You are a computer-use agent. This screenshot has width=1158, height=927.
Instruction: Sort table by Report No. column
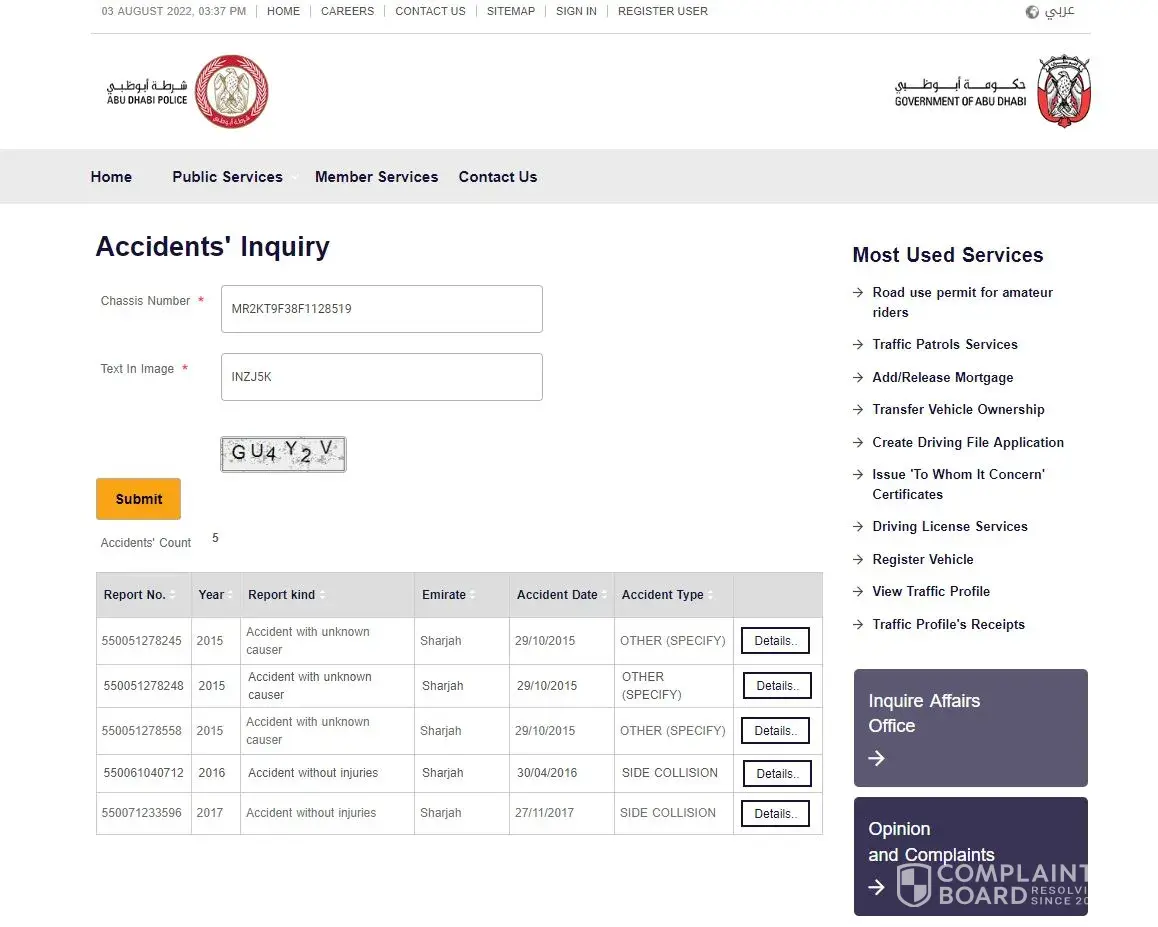point(172,595)
